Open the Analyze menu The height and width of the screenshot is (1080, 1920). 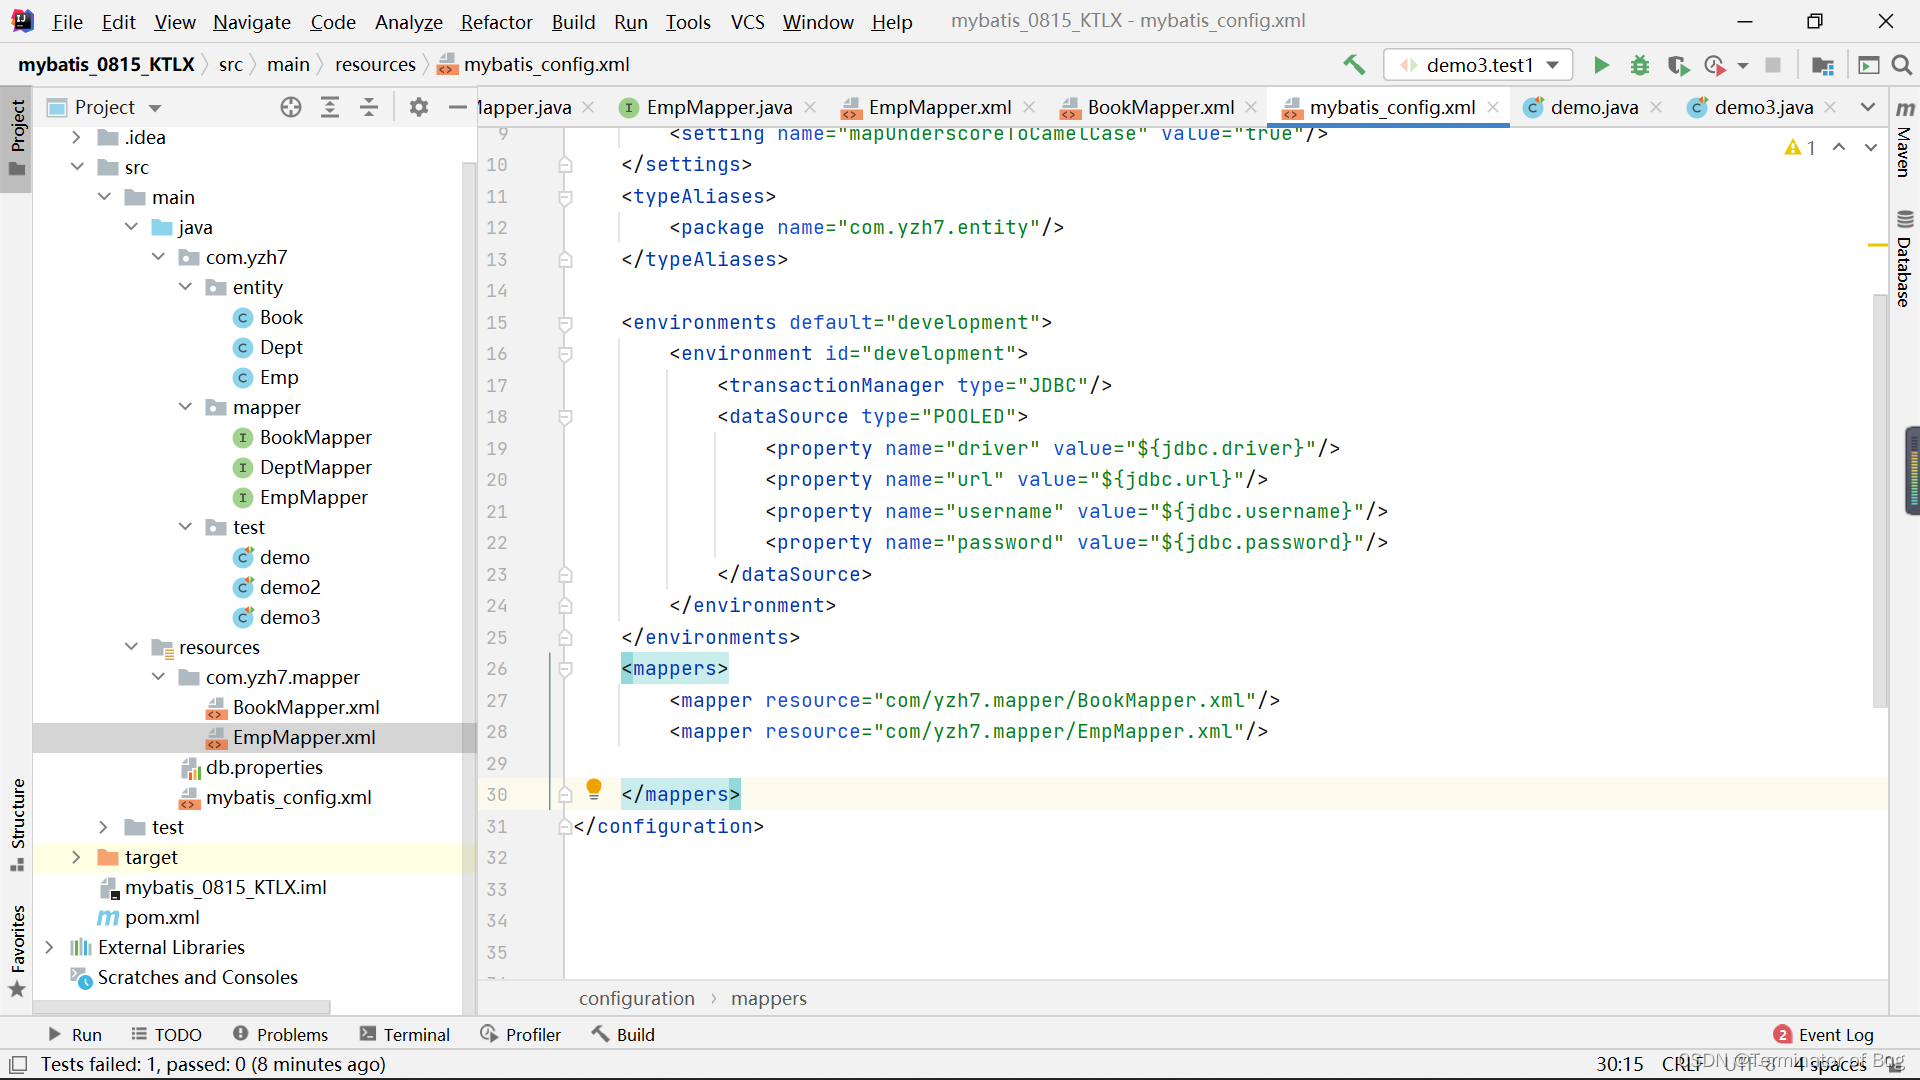pyautogui.click(x=408, y=21)
